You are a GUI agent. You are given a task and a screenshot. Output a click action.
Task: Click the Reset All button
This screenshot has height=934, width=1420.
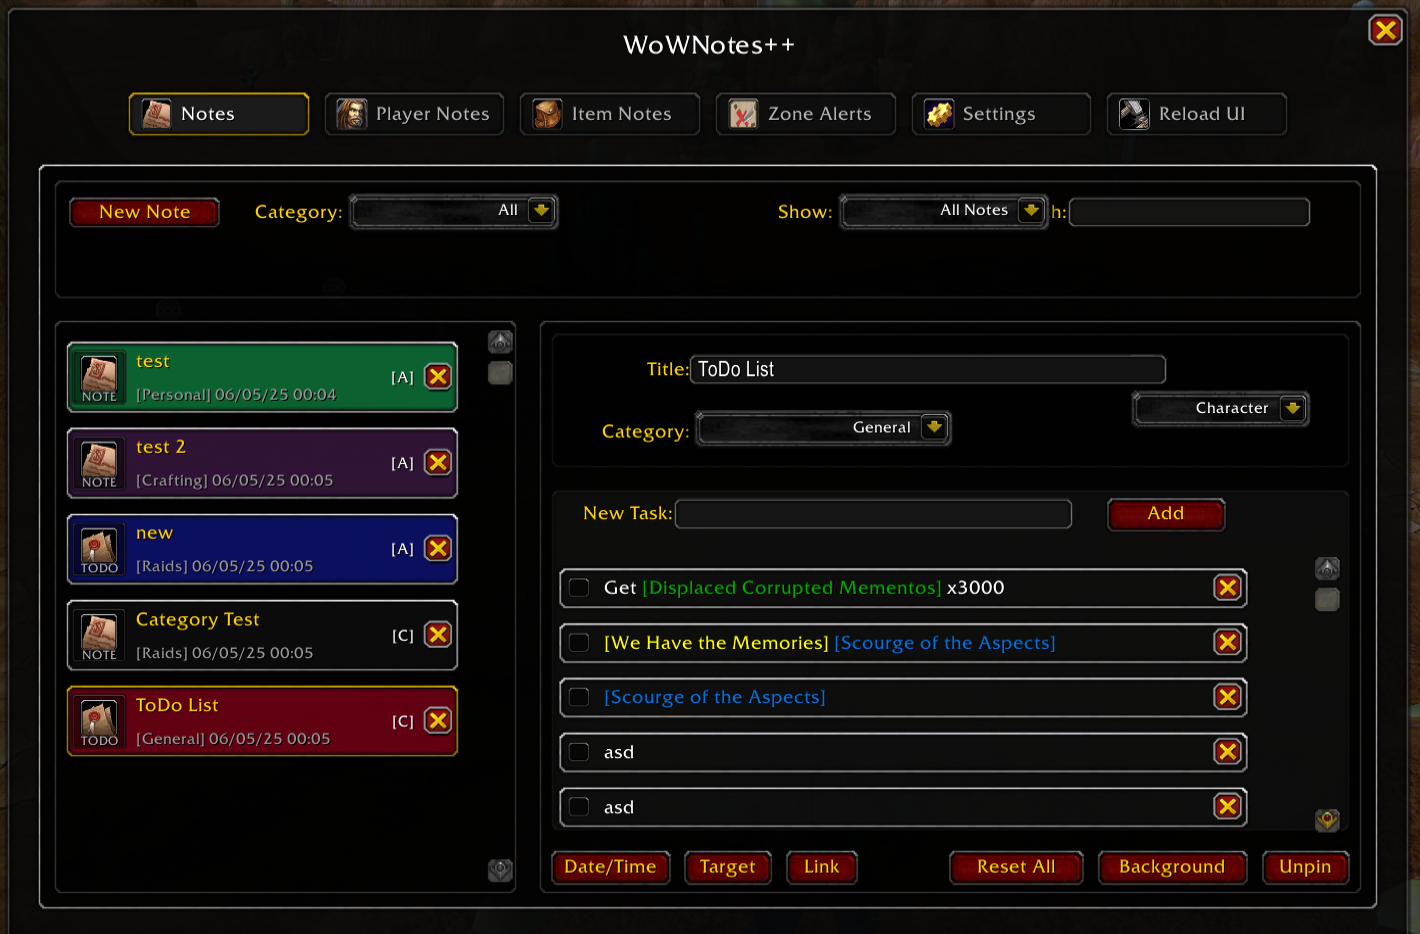(1016, 867)
